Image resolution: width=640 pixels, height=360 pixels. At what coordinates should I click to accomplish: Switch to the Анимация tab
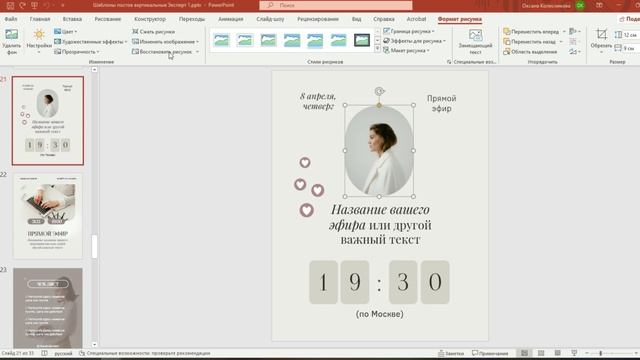(x=231, y=19)
